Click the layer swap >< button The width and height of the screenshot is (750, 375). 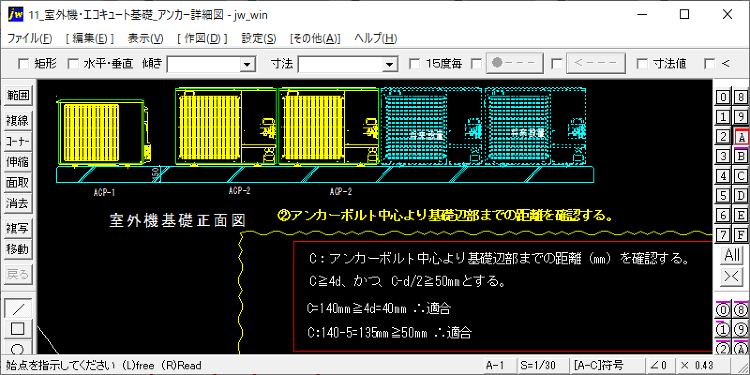(732, 276)
